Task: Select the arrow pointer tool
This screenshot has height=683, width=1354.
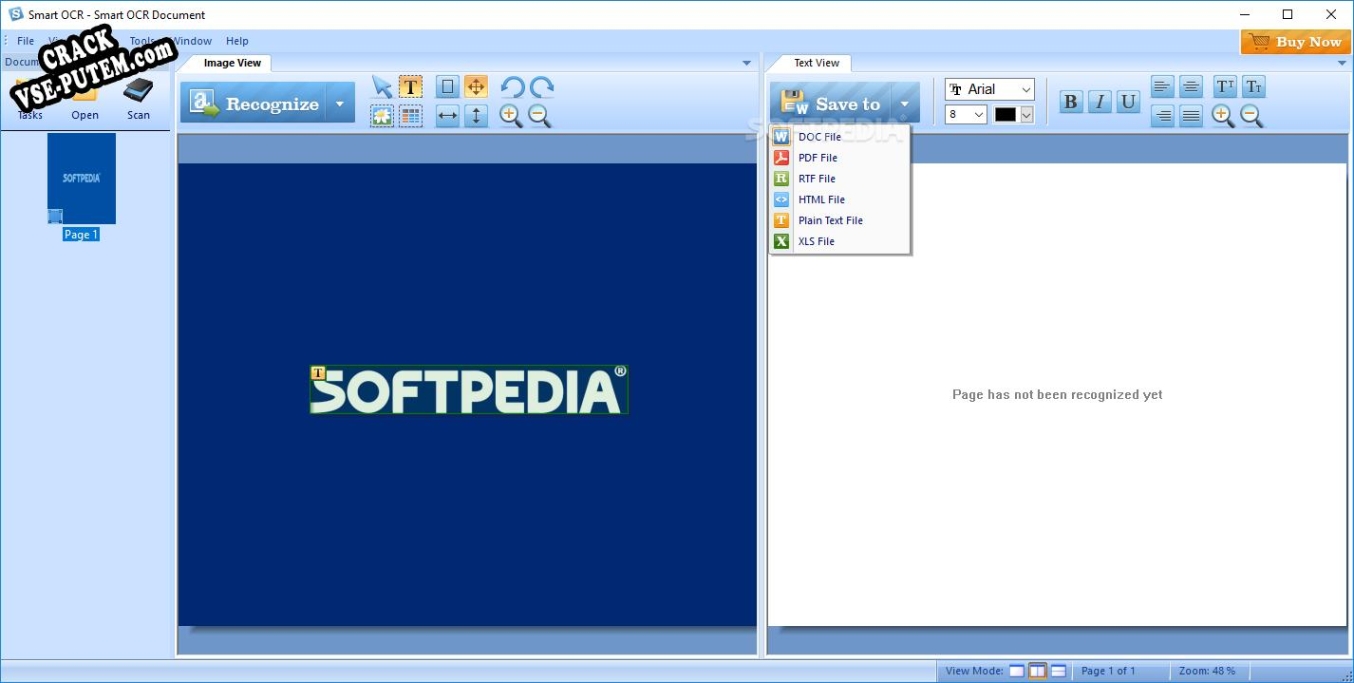Action: point(382,87)
